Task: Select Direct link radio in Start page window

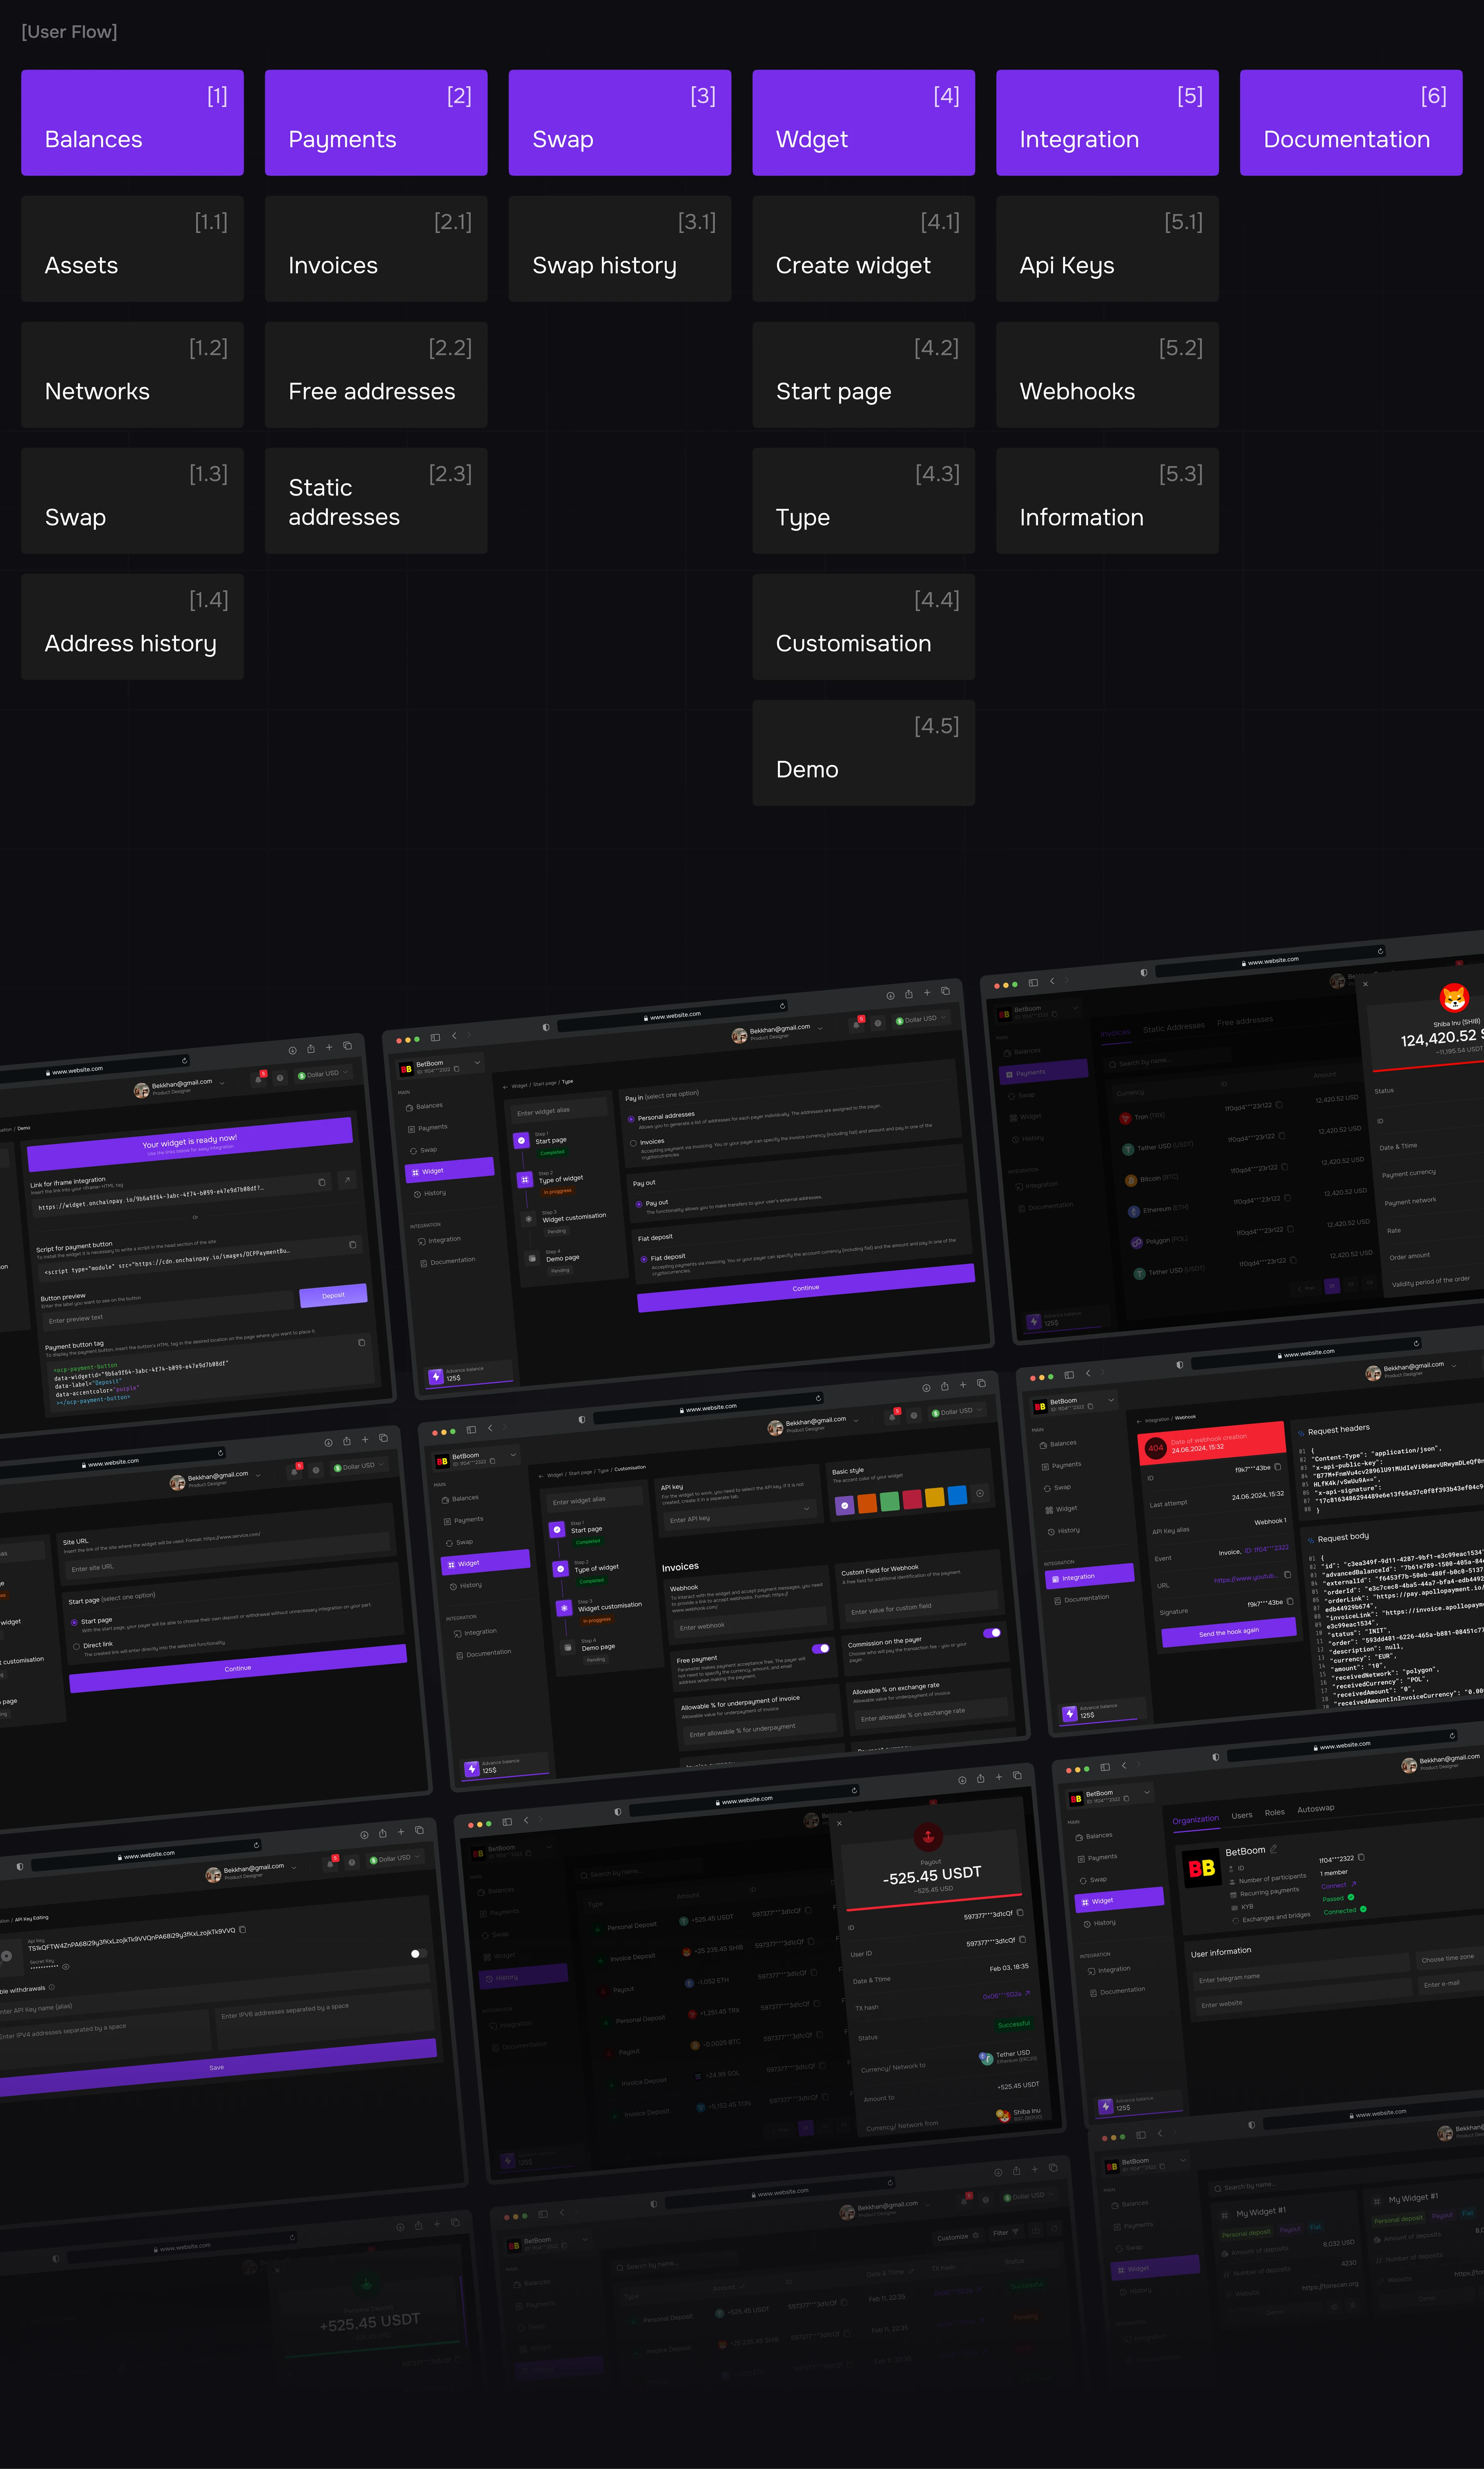Action: 76,1646
